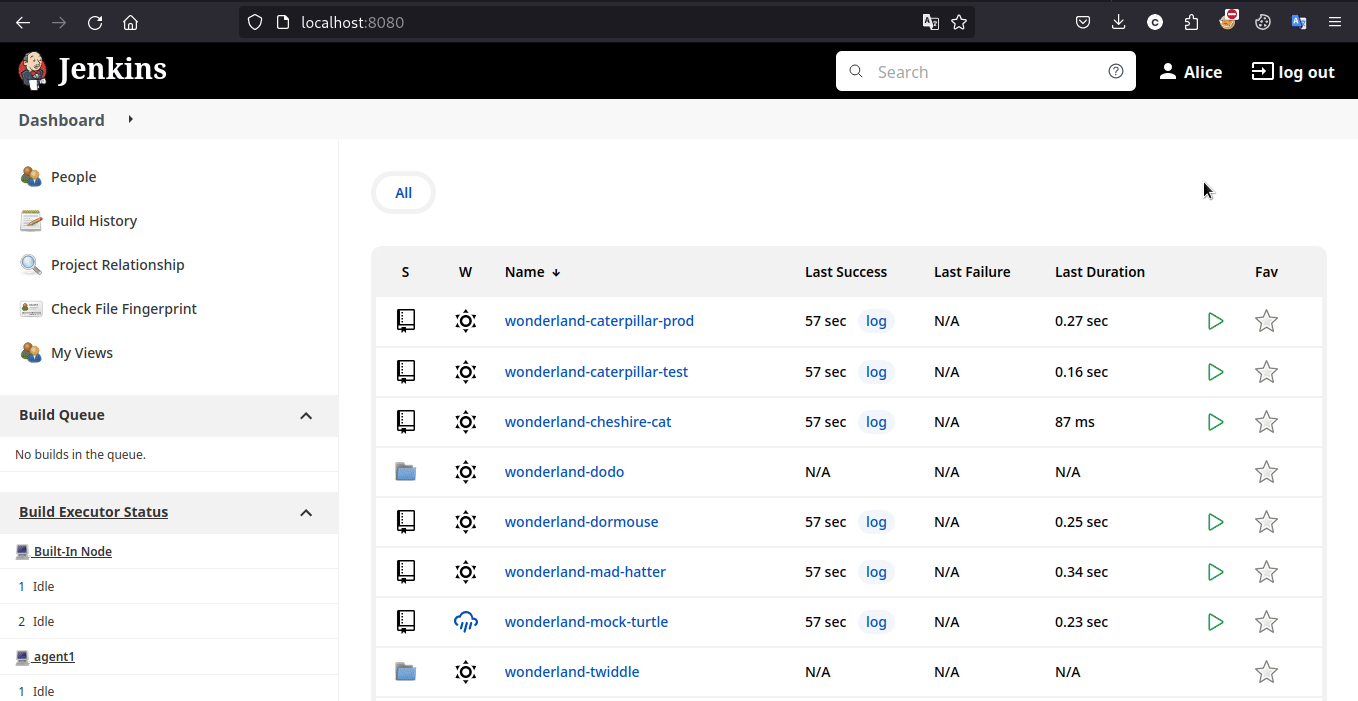Viewport: 1358px width, 701px height.
Task: Run build for wonderland-caterpillar-prod
Action: pos(1215,321)
